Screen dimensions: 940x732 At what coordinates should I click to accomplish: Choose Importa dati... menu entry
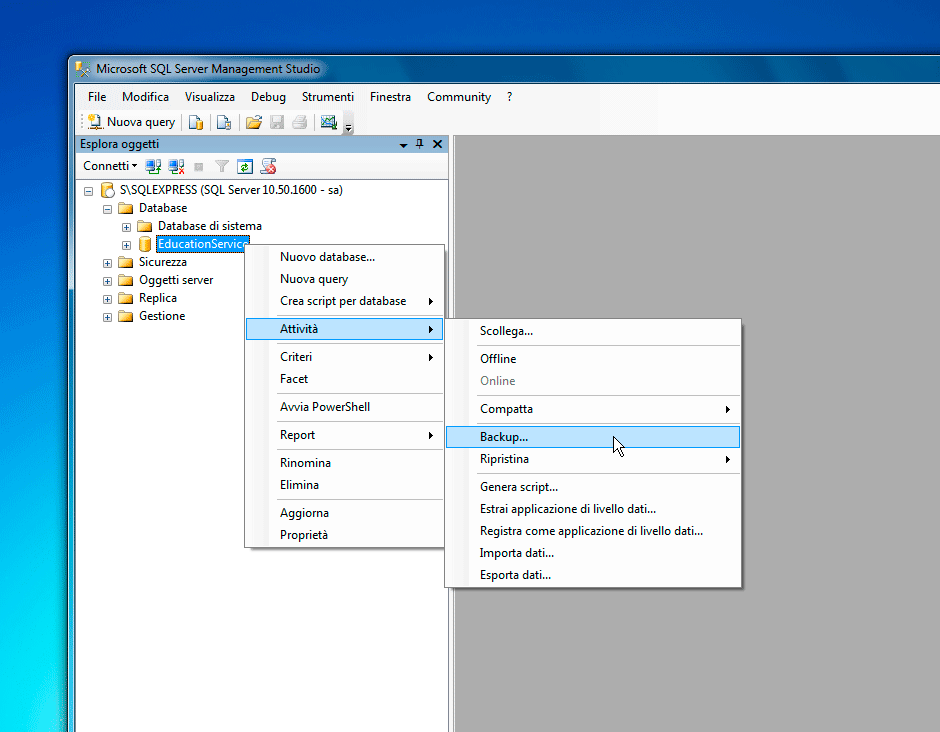[593, 553]
